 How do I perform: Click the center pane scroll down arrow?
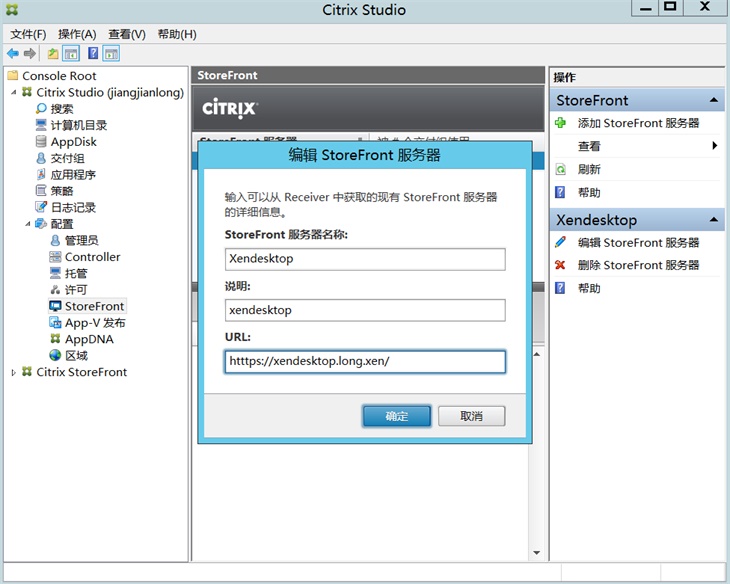point(536,553)
